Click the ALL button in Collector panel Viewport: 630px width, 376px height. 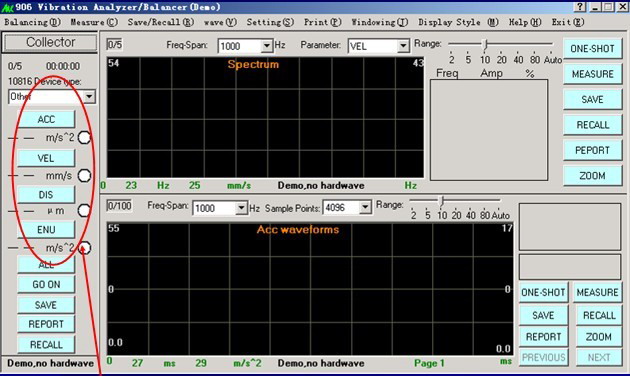pos(46,265)
